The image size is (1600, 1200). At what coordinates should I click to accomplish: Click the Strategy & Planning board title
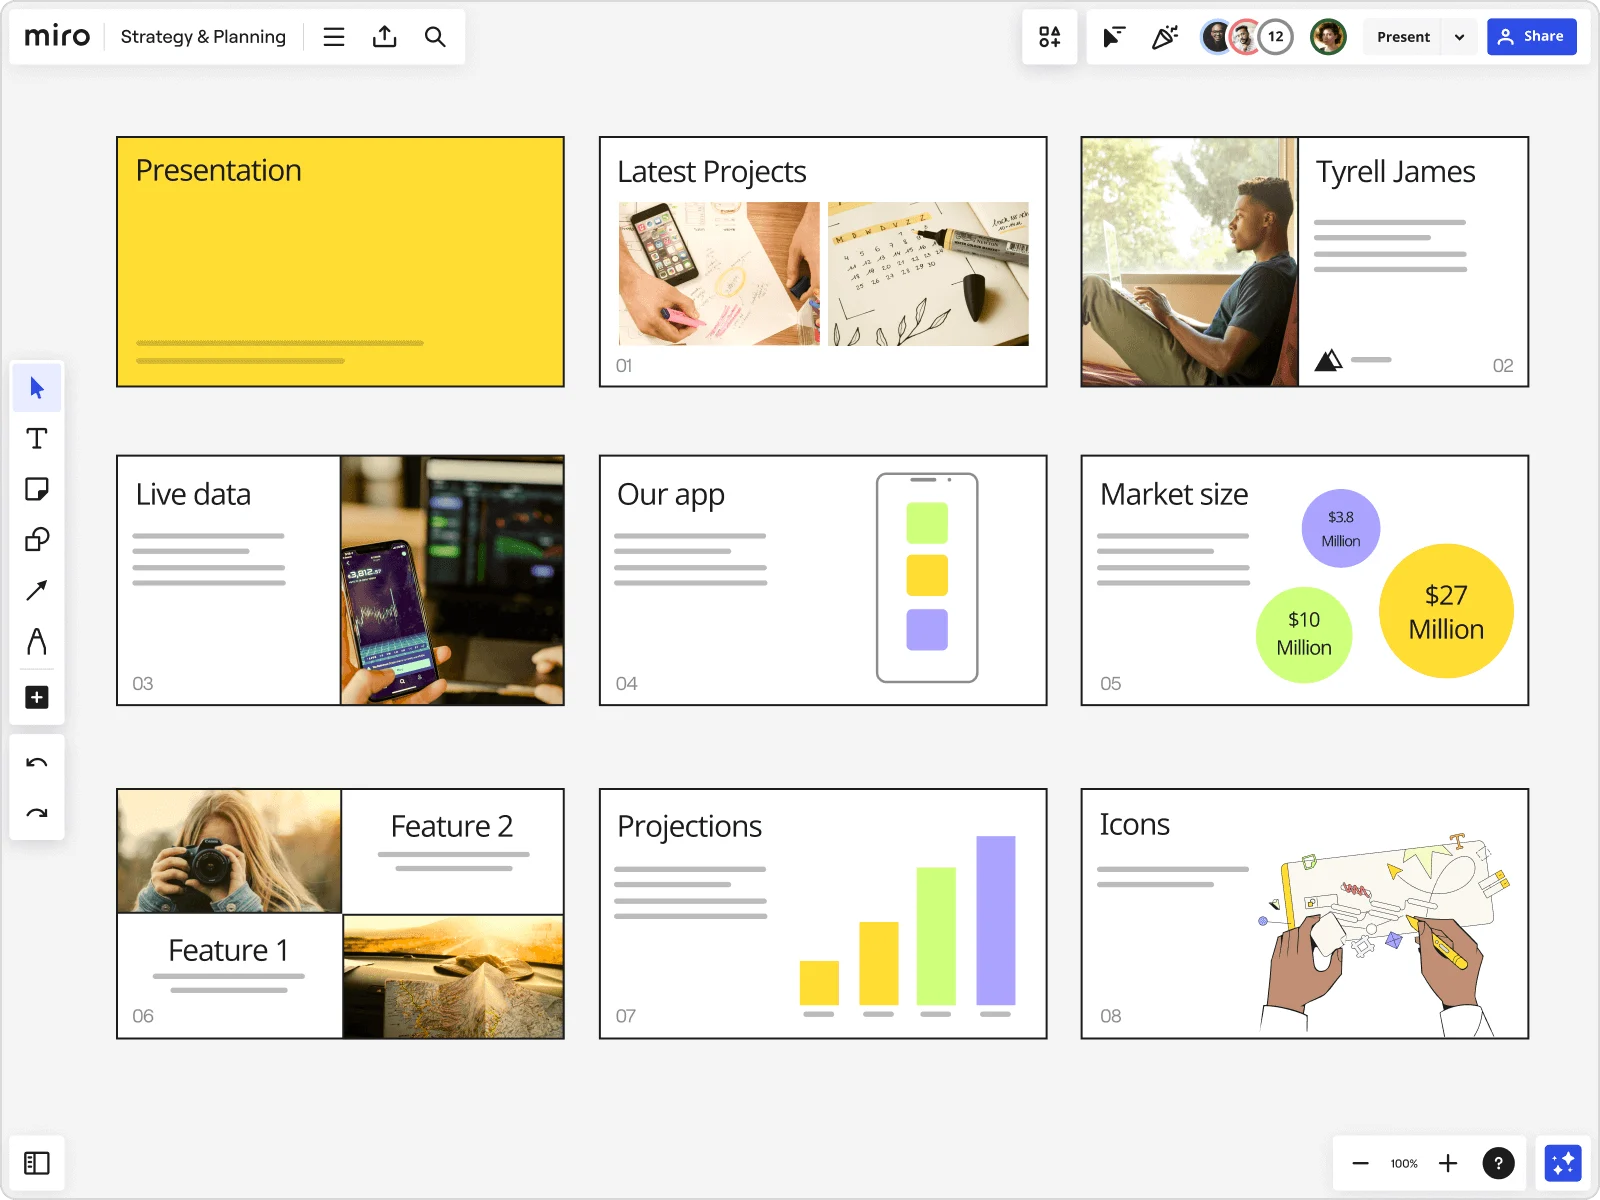point(202,36)
